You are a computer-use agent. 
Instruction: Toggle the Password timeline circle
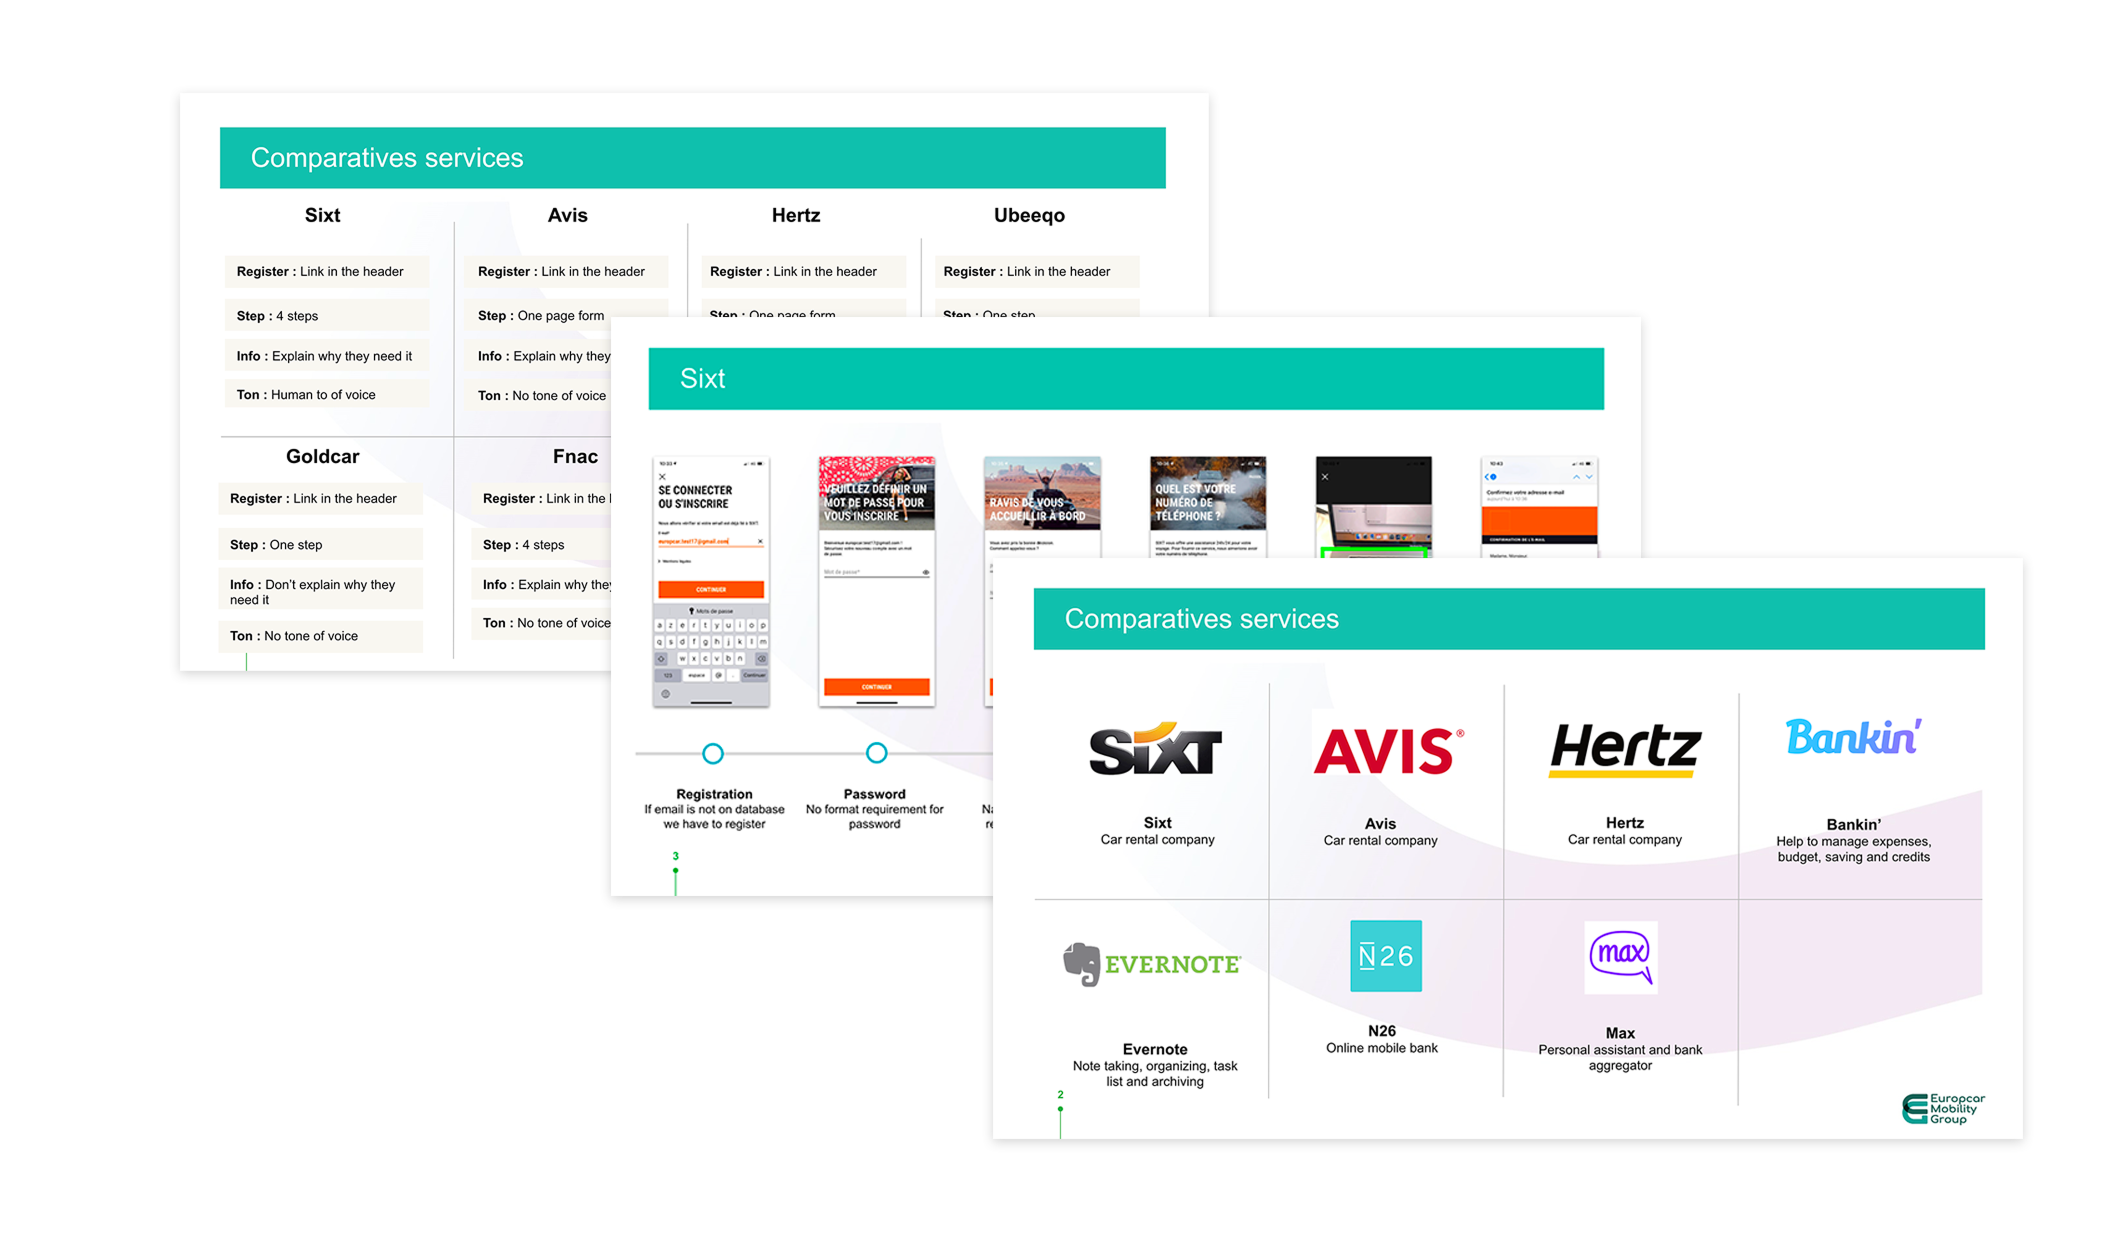[877, 755]
